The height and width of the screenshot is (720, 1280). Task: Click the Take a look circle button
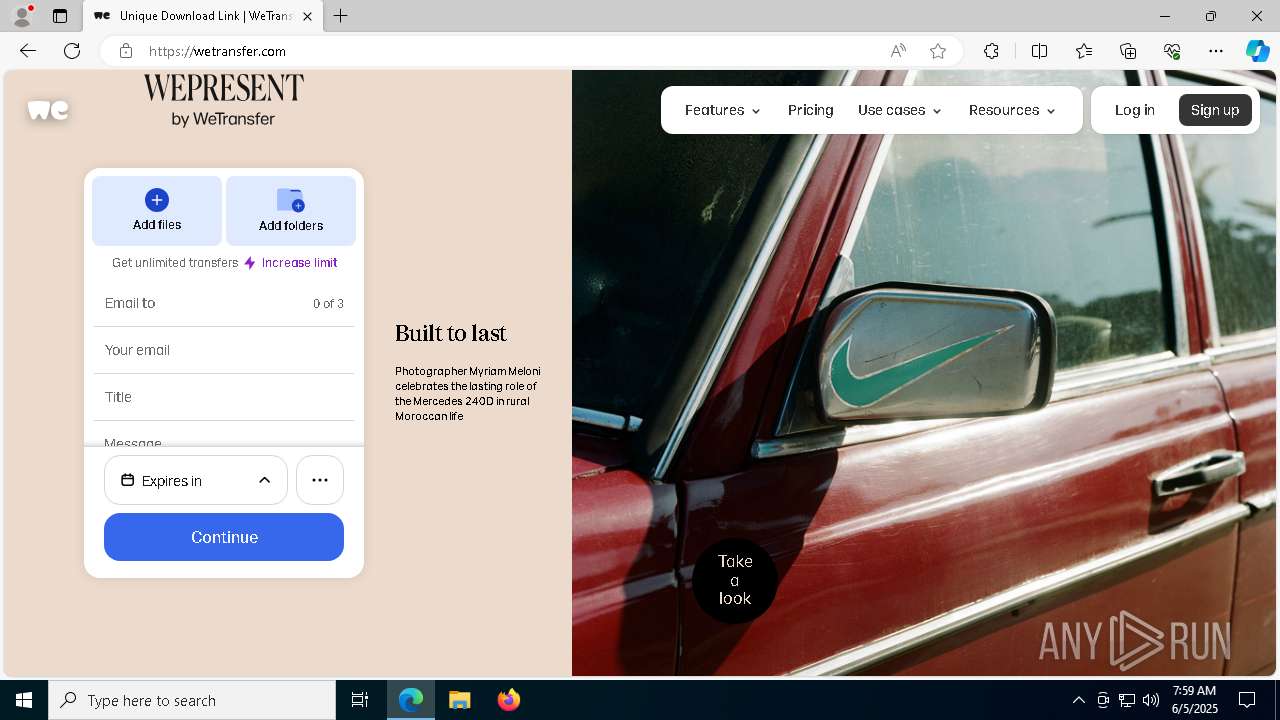735,580
